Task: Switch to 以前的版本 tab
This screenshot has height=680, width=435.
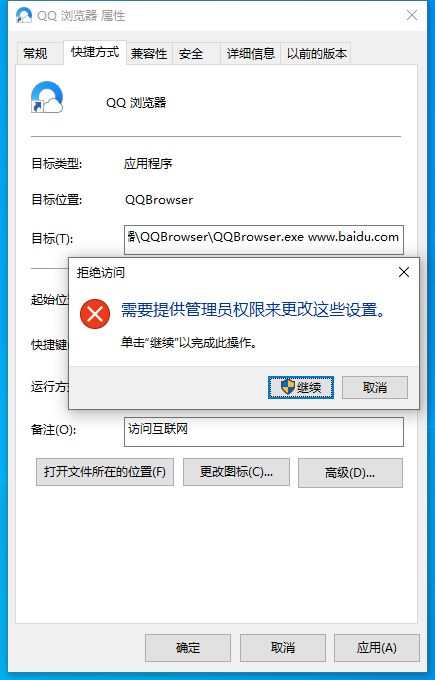Action: tap(316, 53)
